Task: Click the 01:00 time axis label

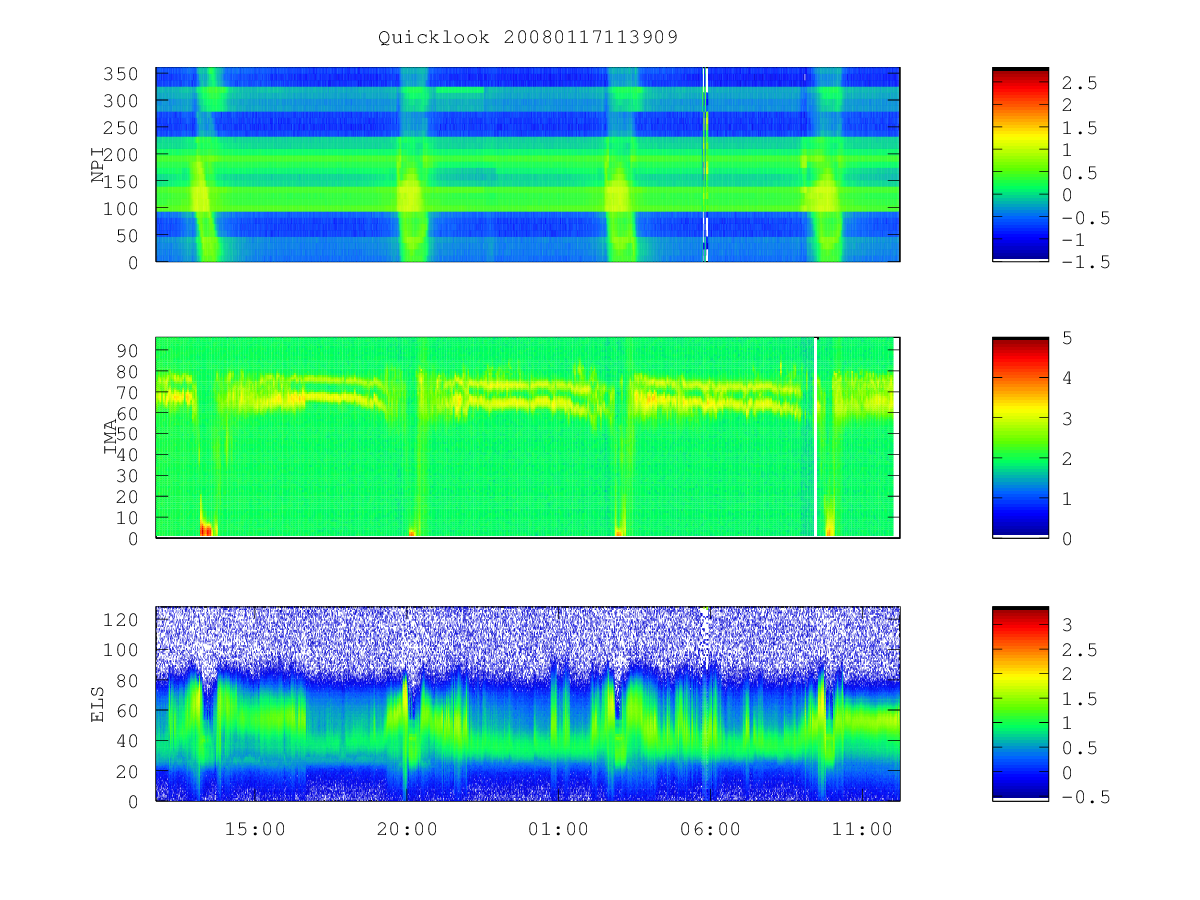Action: 559,830
